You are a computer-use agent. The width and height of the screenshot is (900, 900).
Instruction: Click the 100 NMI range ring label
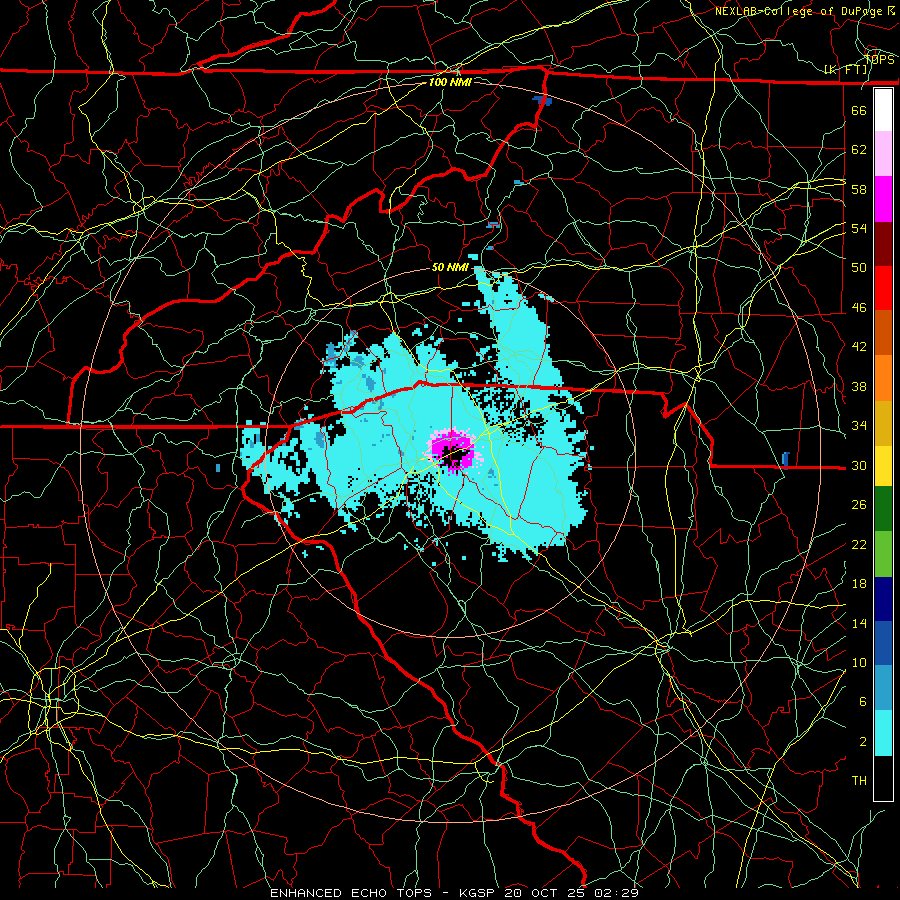click(450, 82)
